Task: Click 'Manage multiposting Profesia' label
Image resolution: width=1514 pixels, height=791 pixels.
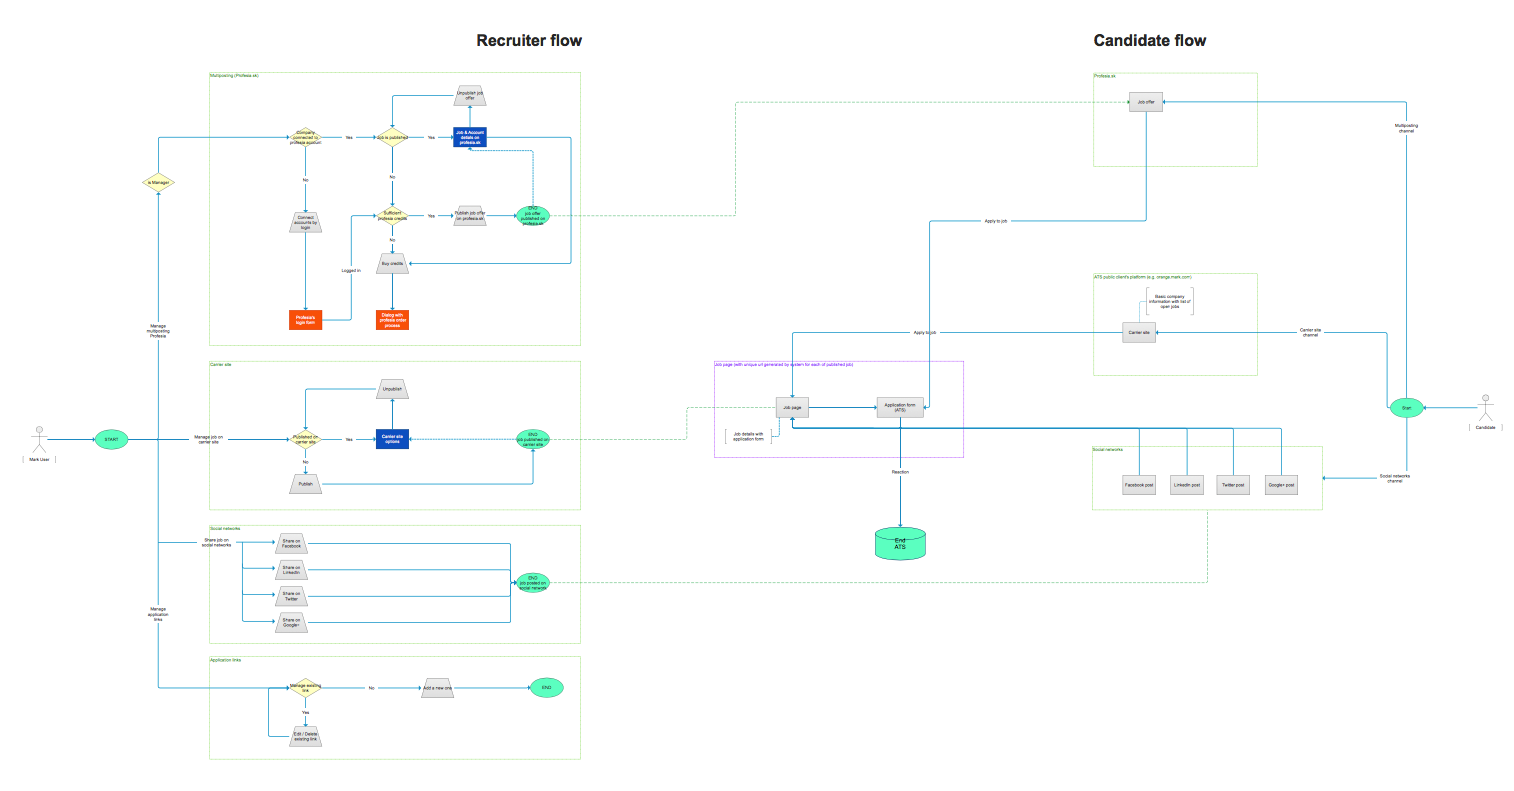Action: [x=158, y=331]
